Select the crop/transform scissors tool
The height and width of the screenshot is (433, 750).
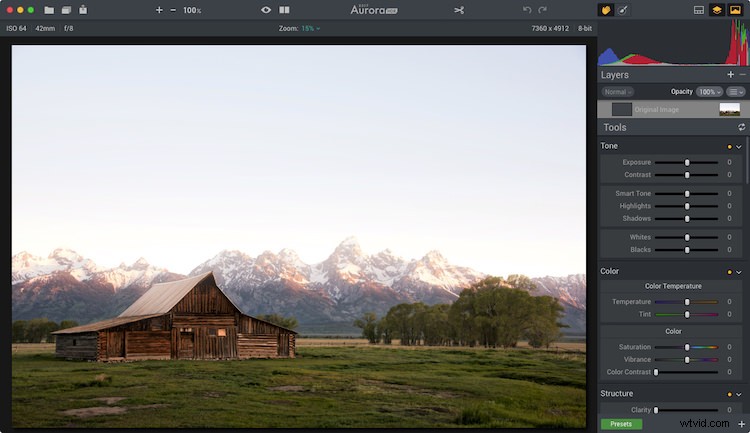[459, 10]
